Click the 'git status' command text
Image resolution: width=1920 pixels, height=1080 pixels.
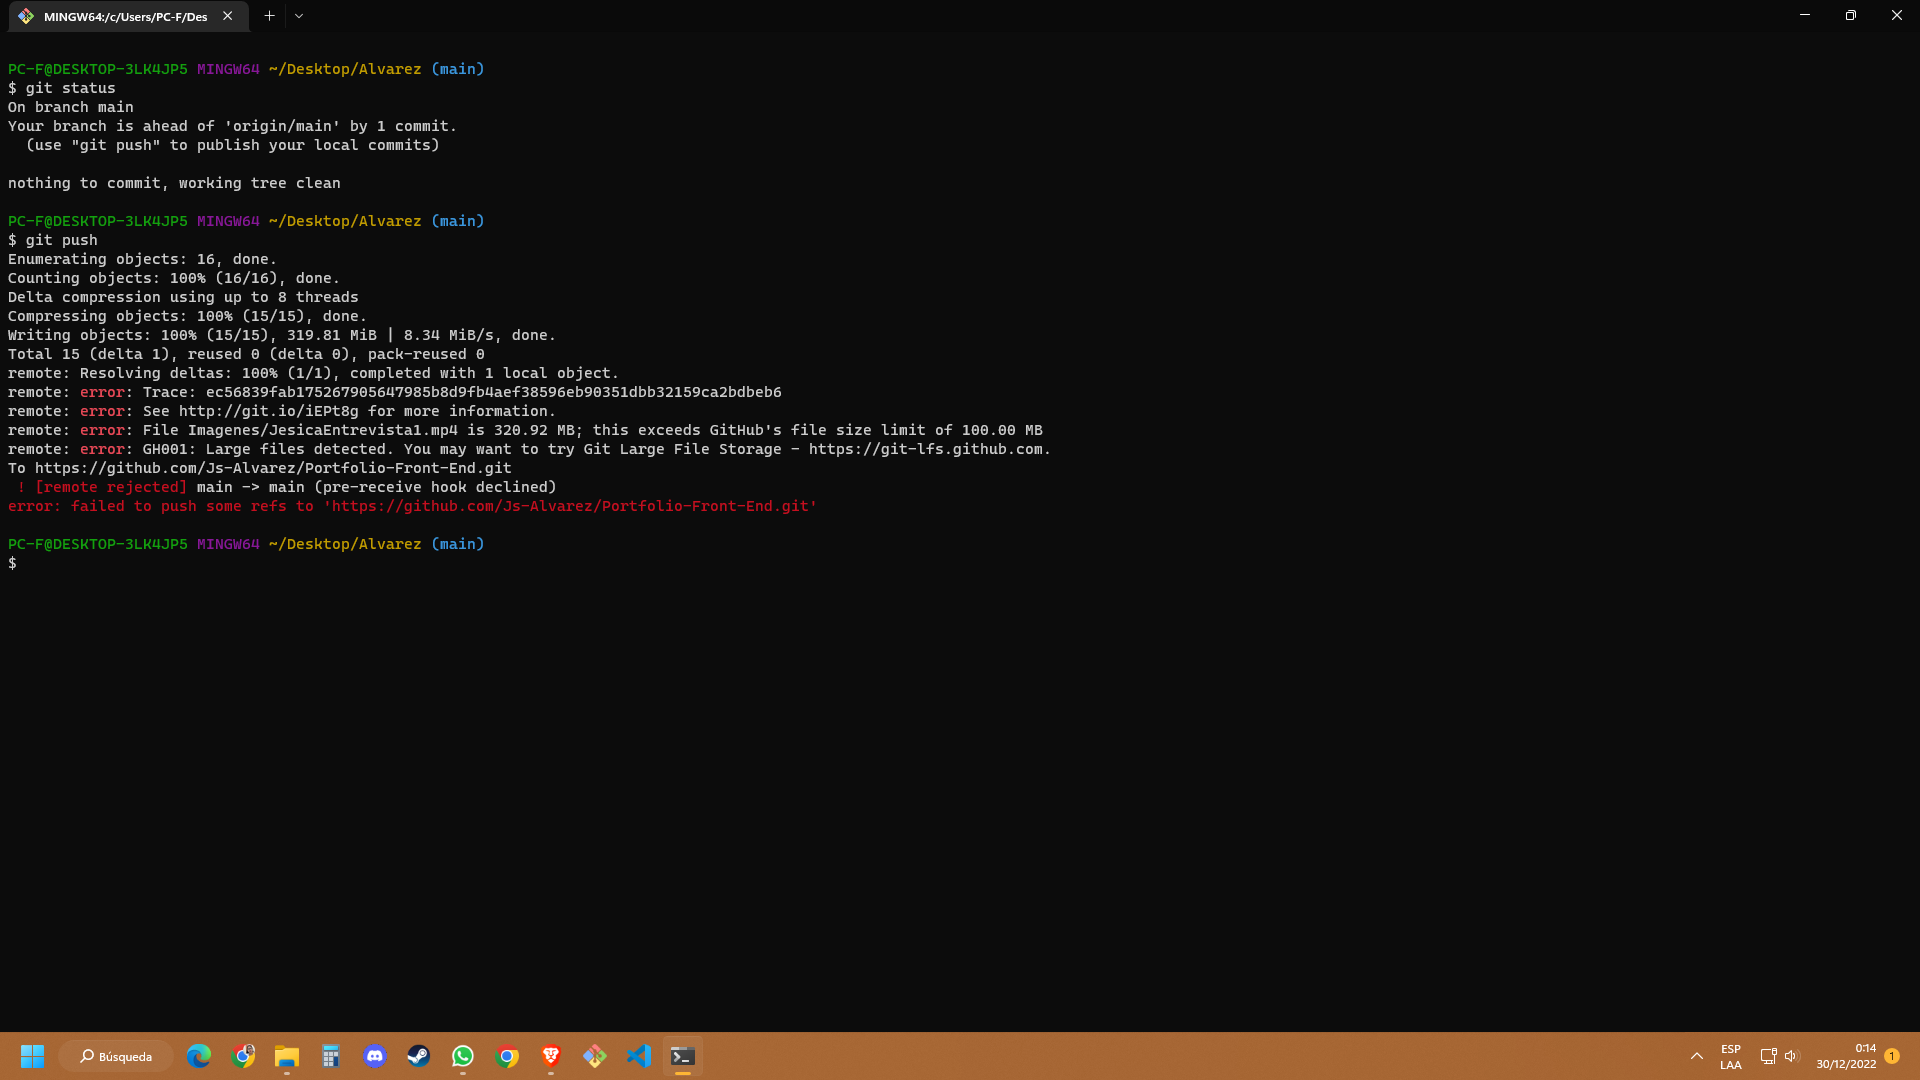pos(70,88)
